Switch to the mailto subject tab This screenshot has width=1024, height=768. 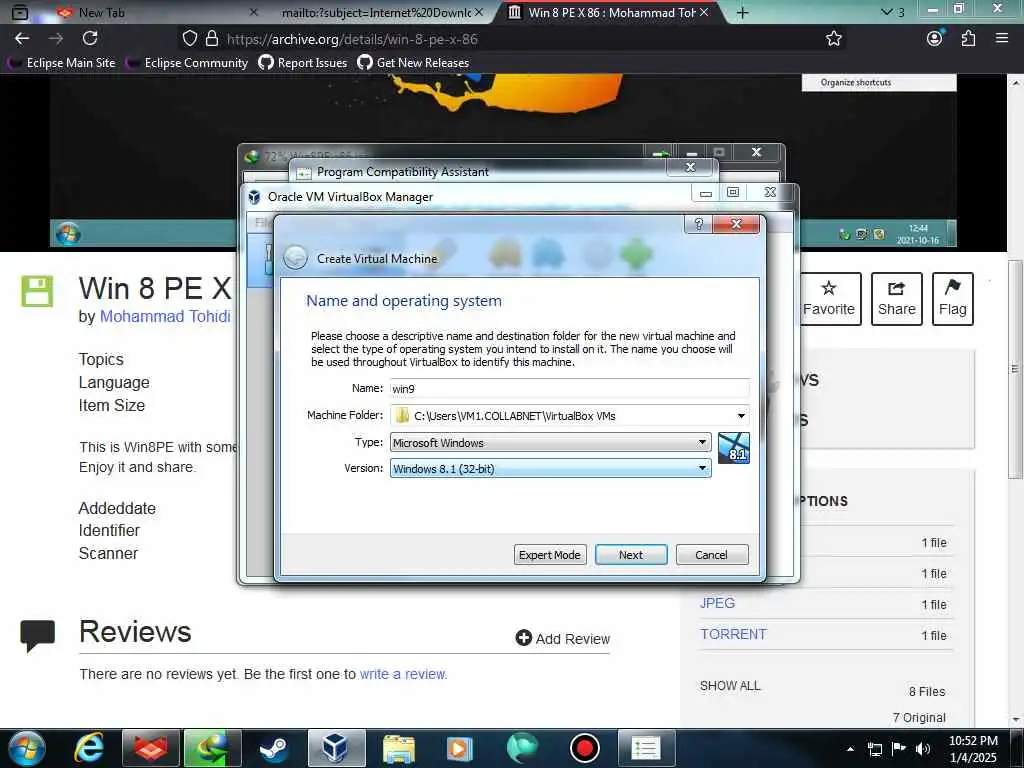tap(382, 12)
